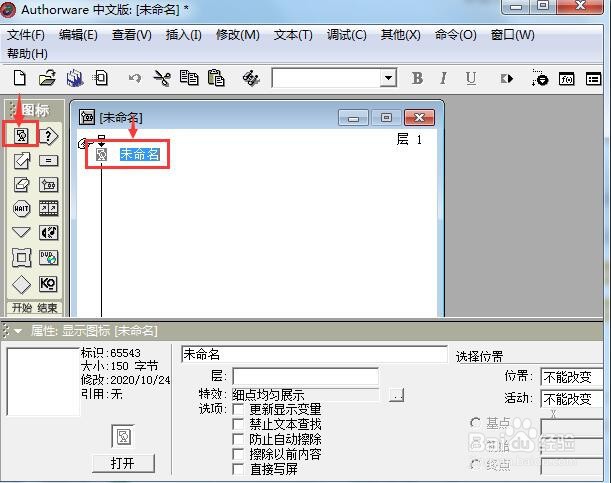Apply Underline text style
This screenshot has height=483, width=611.
click(471, 79)
